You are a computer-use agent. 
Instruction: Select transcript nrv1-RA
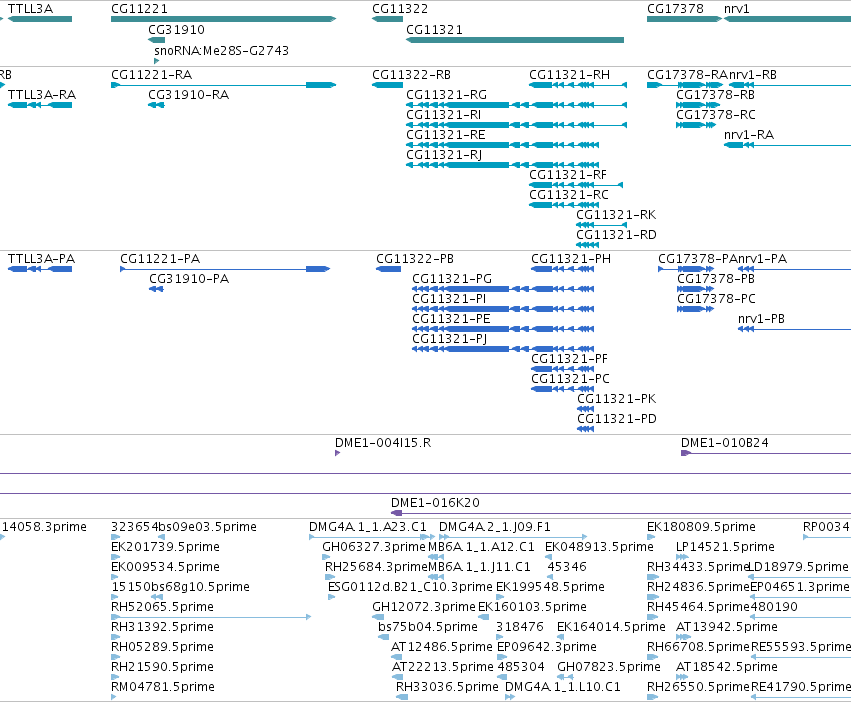(x=749, y=135)
